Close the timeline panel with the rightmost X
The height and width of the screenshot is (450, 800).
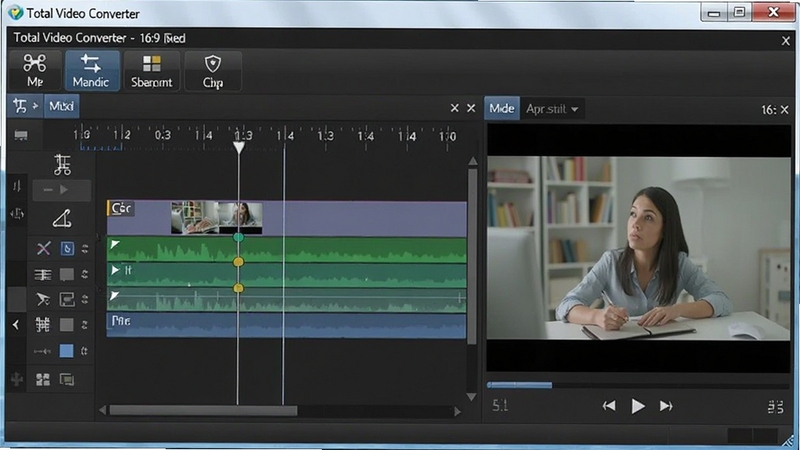coord(471,108)
